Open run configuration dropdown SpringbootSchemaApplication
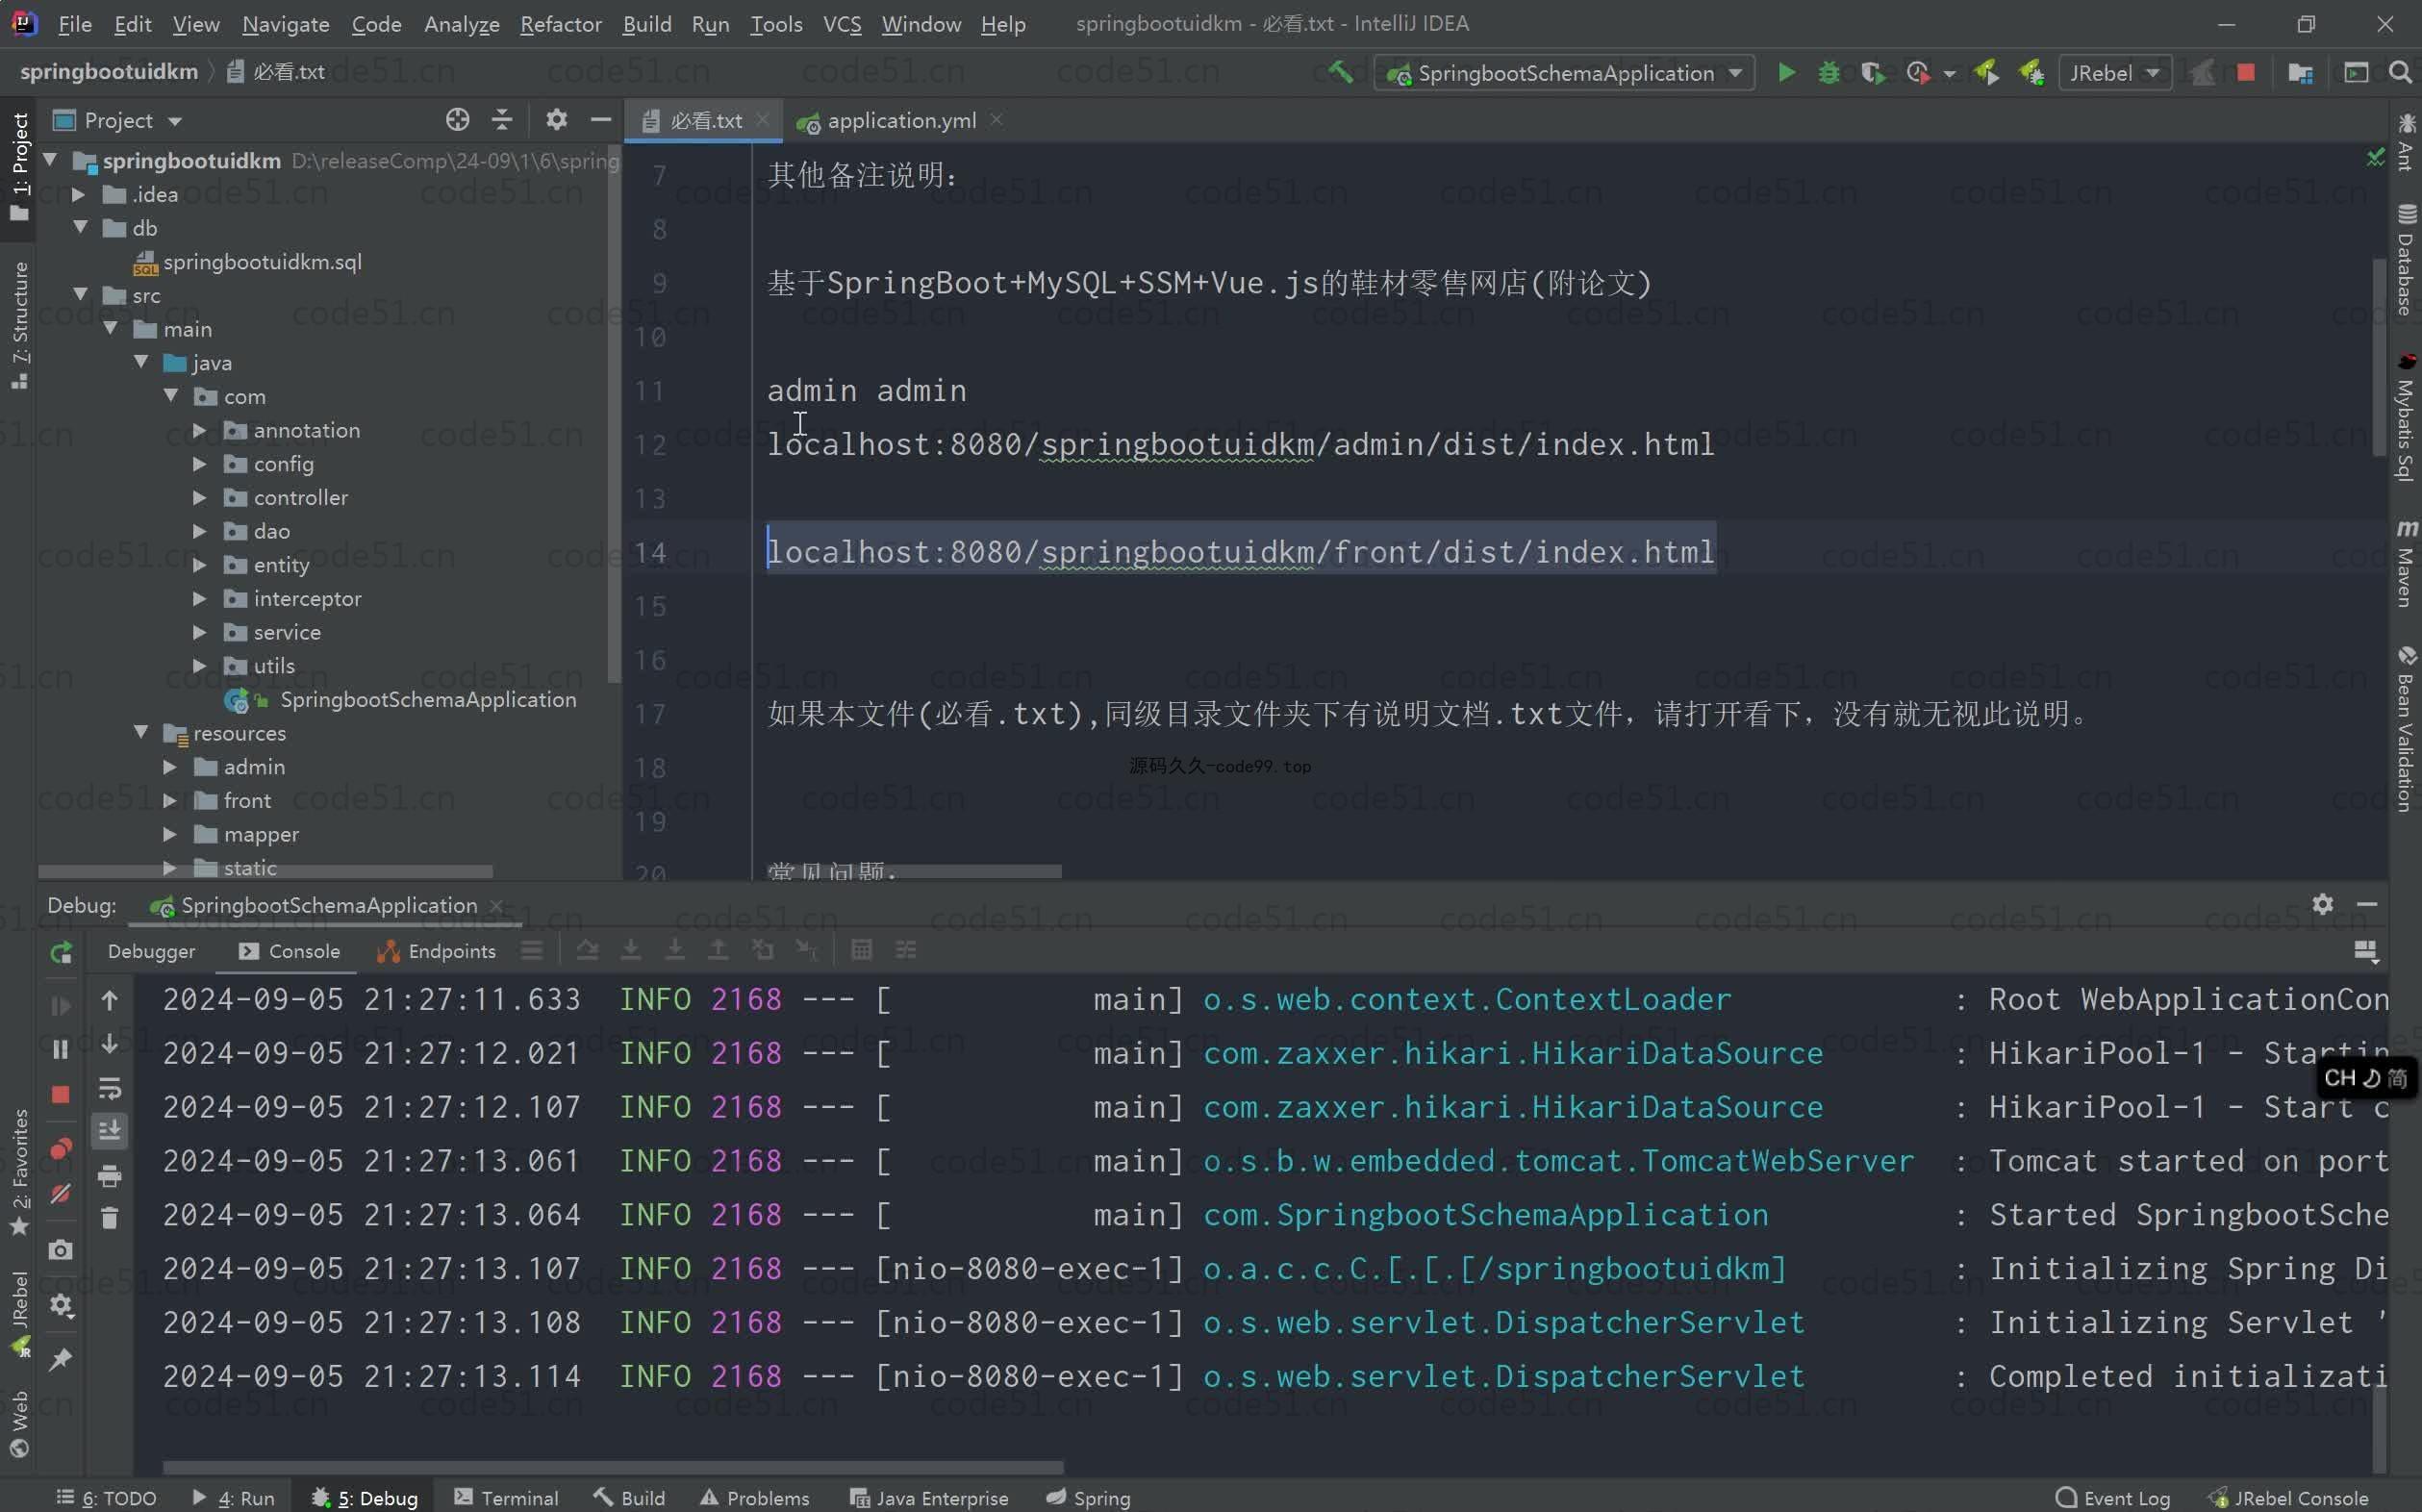 coord(1564,73)
